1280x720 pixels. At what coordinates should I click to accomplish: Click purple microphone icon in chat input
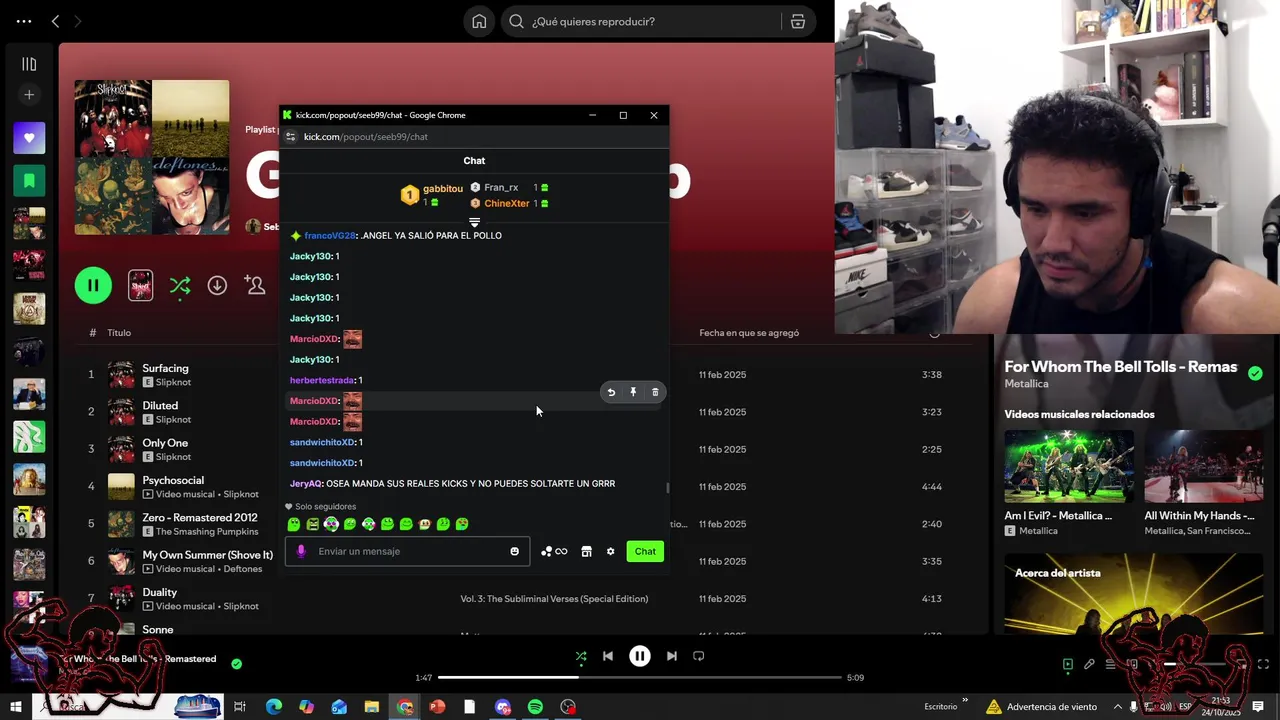tap(301, 551)
